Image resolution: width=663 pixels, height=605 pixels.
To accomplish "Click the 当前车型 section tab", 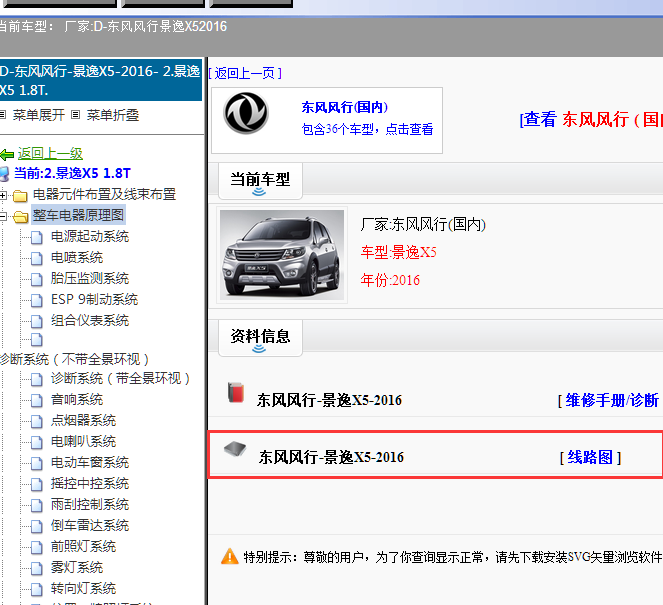I will (x=260, y=181).
